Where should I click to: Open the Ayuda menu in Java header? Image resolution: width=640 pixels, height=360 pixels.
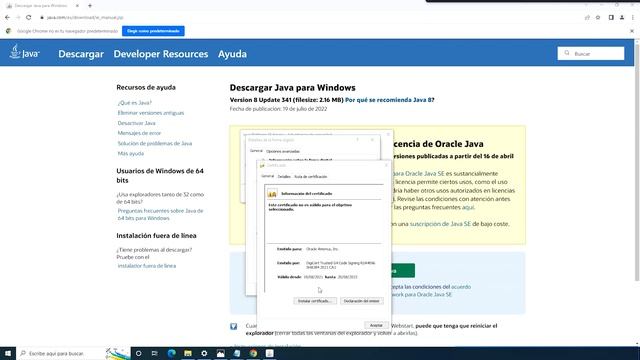[232, 54]
